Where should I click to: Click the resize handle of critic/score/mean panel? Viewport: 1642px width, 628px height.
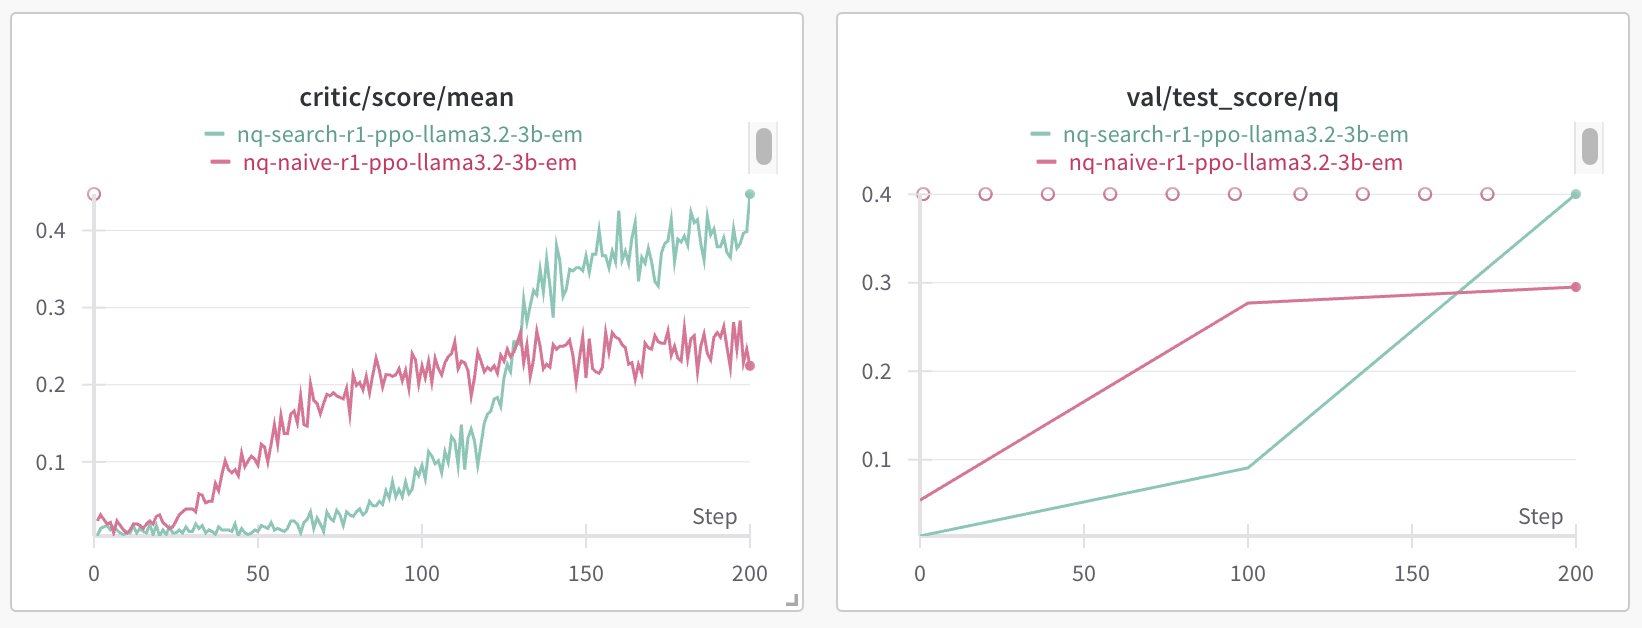coord(792,600)
